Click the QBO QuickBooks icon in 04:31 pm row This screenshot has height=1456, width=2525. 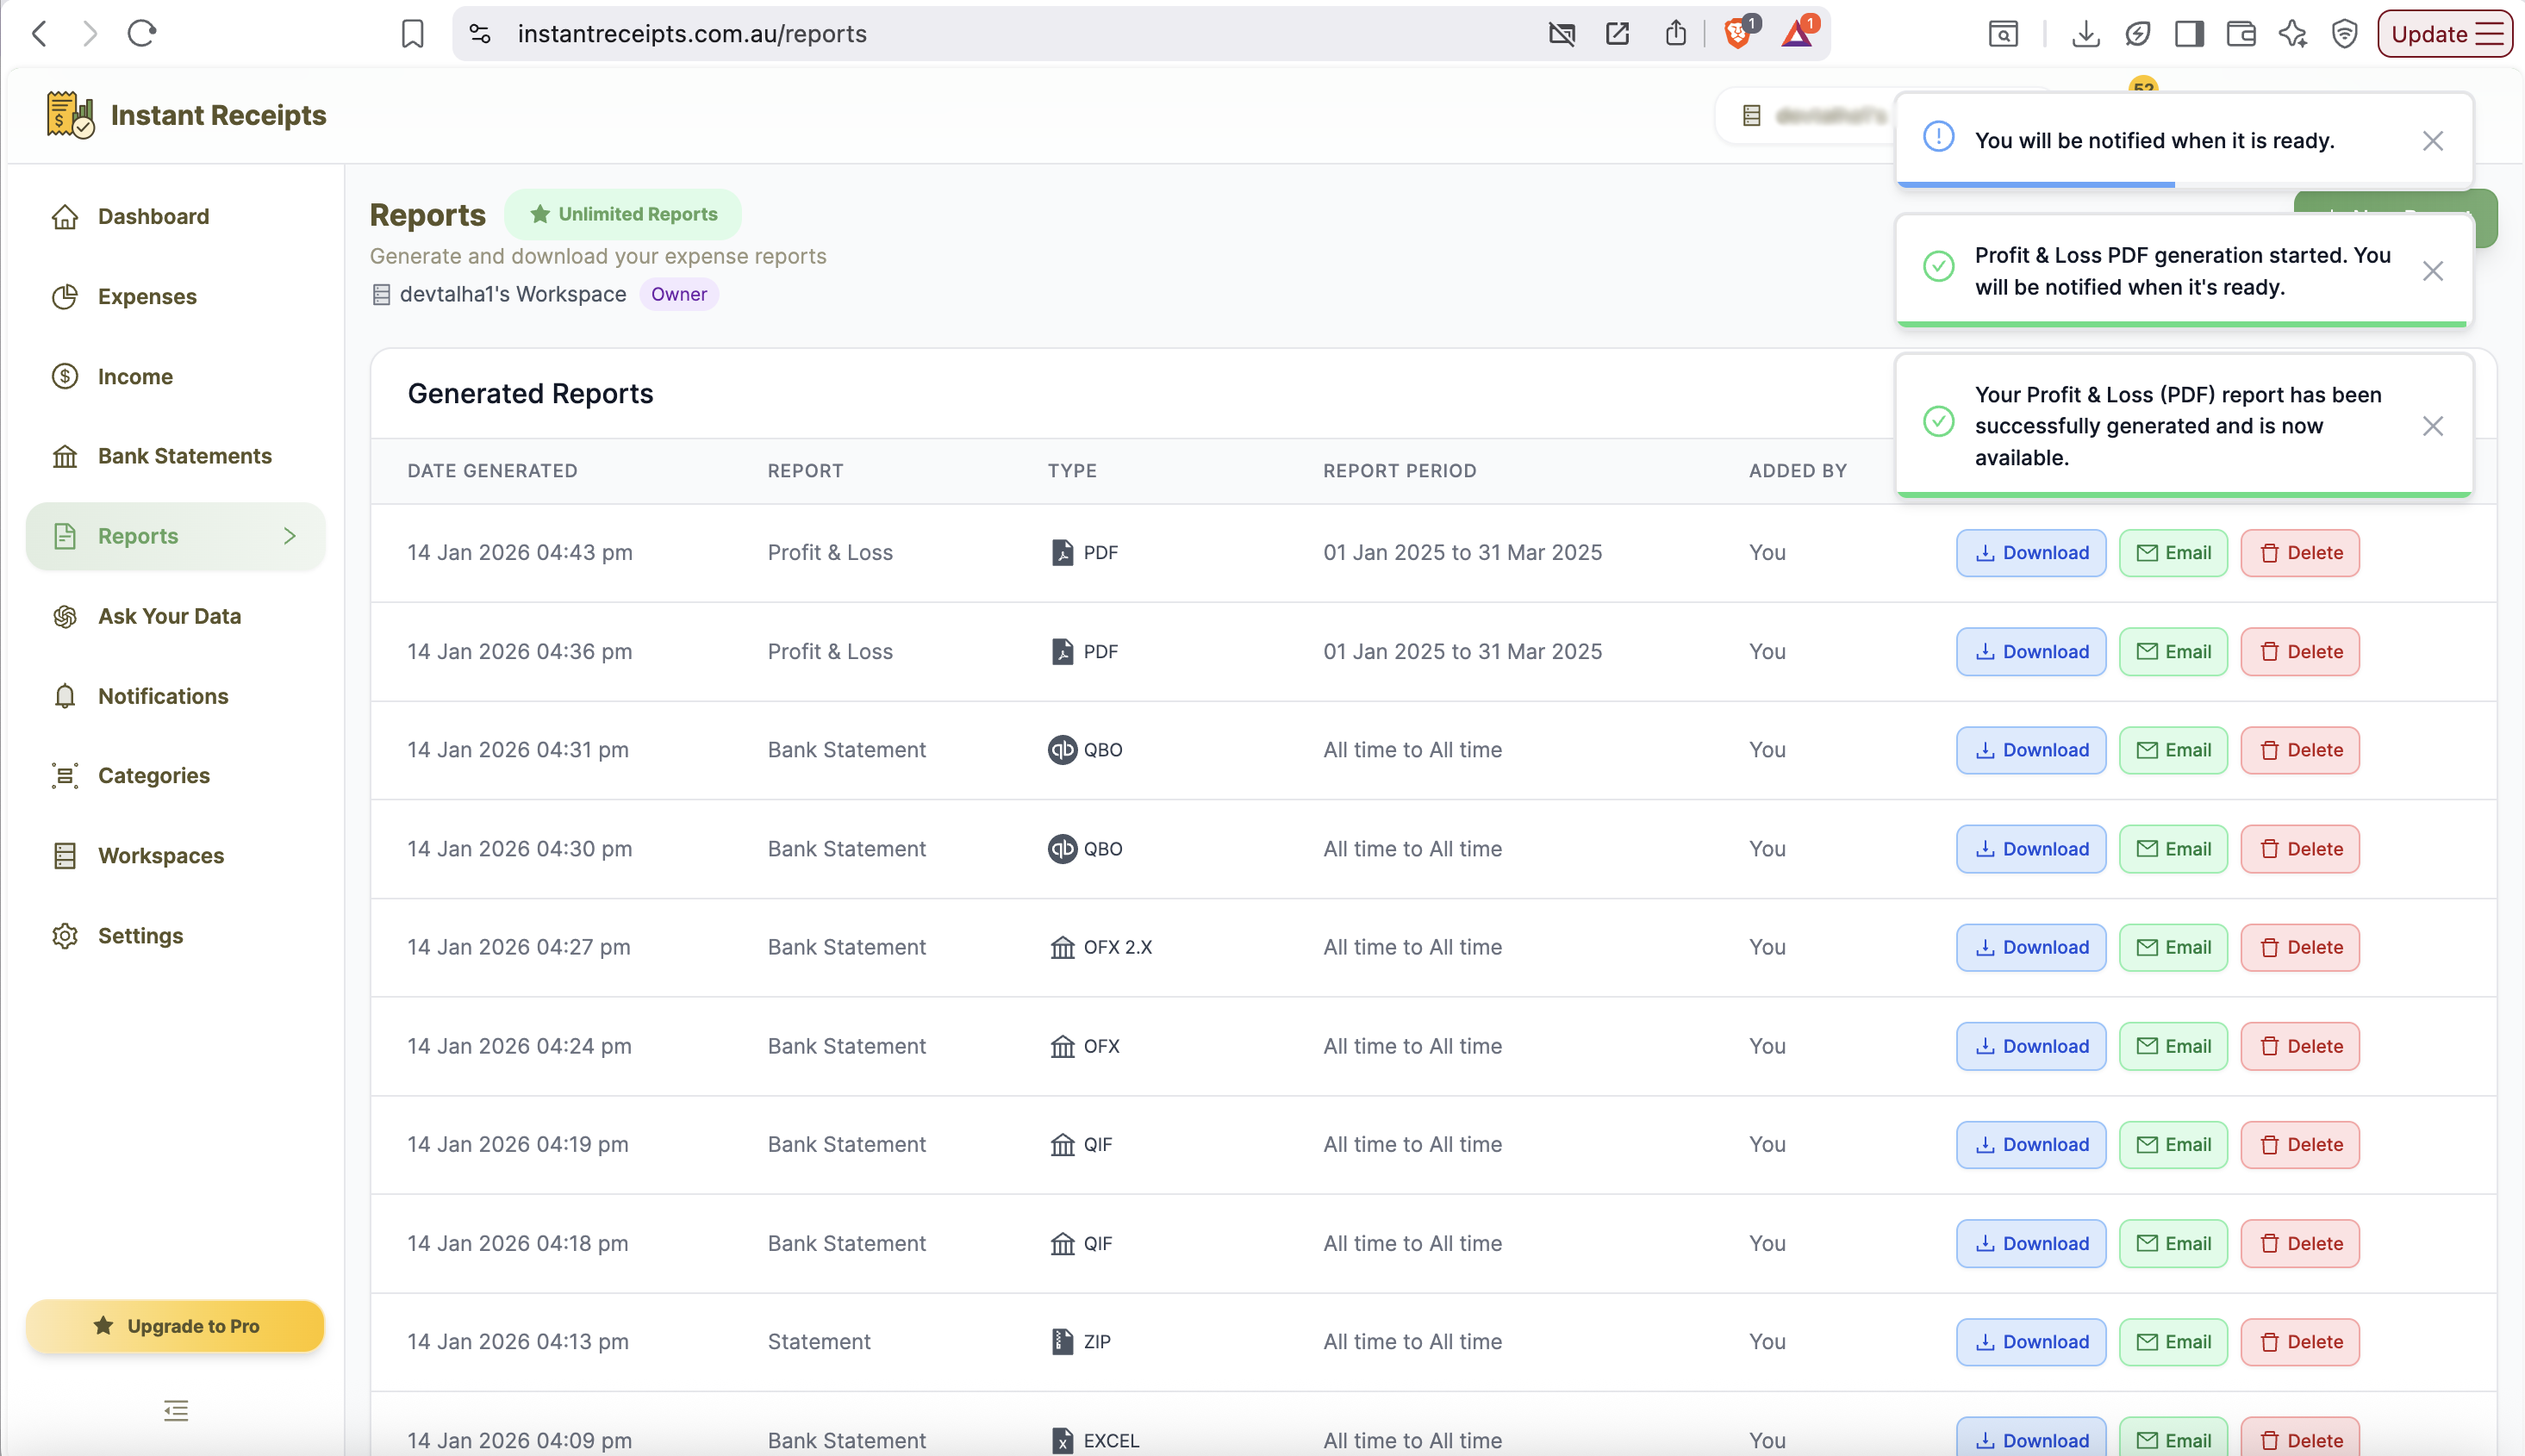point(1062,749)
